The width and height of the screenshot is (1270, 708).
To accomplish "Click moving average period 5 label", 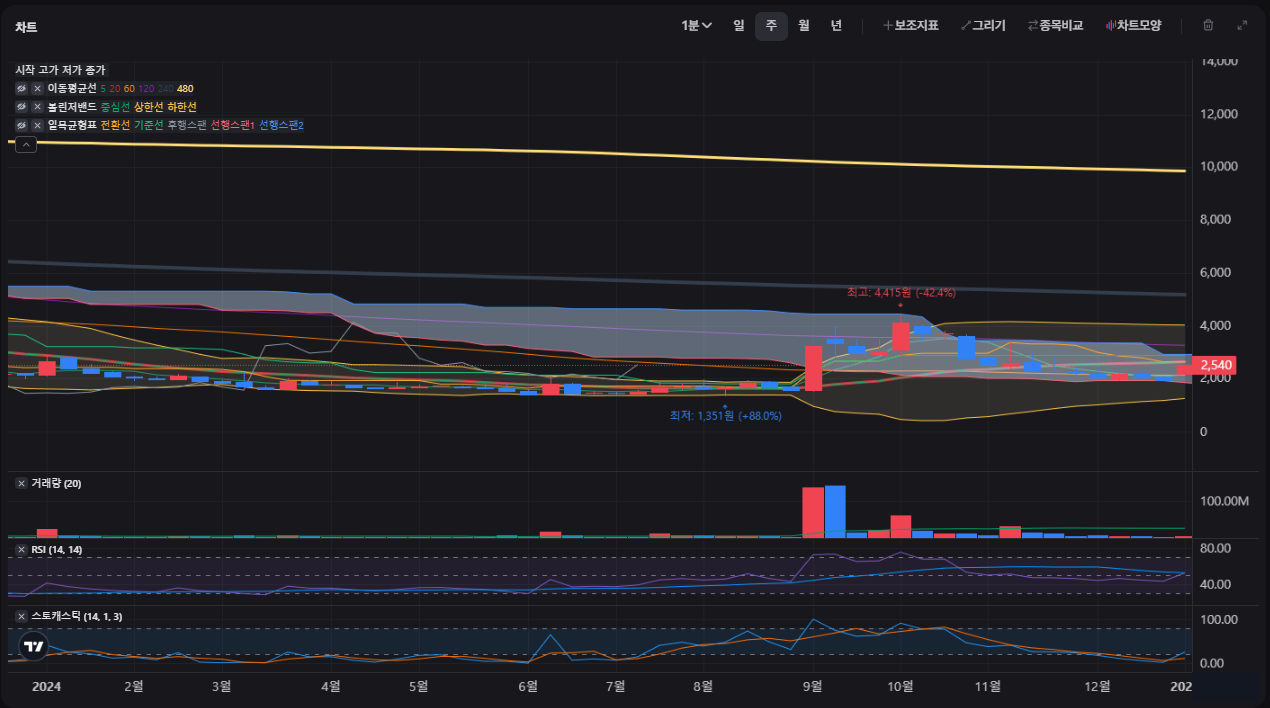I will (x=103, y=89).
